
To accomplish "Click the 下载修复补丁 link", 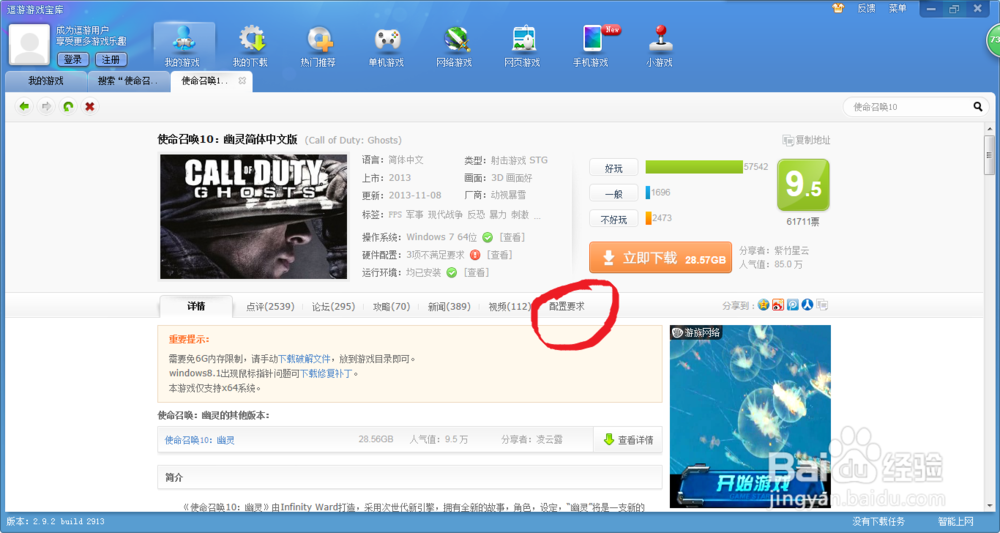I will [327, 374].
